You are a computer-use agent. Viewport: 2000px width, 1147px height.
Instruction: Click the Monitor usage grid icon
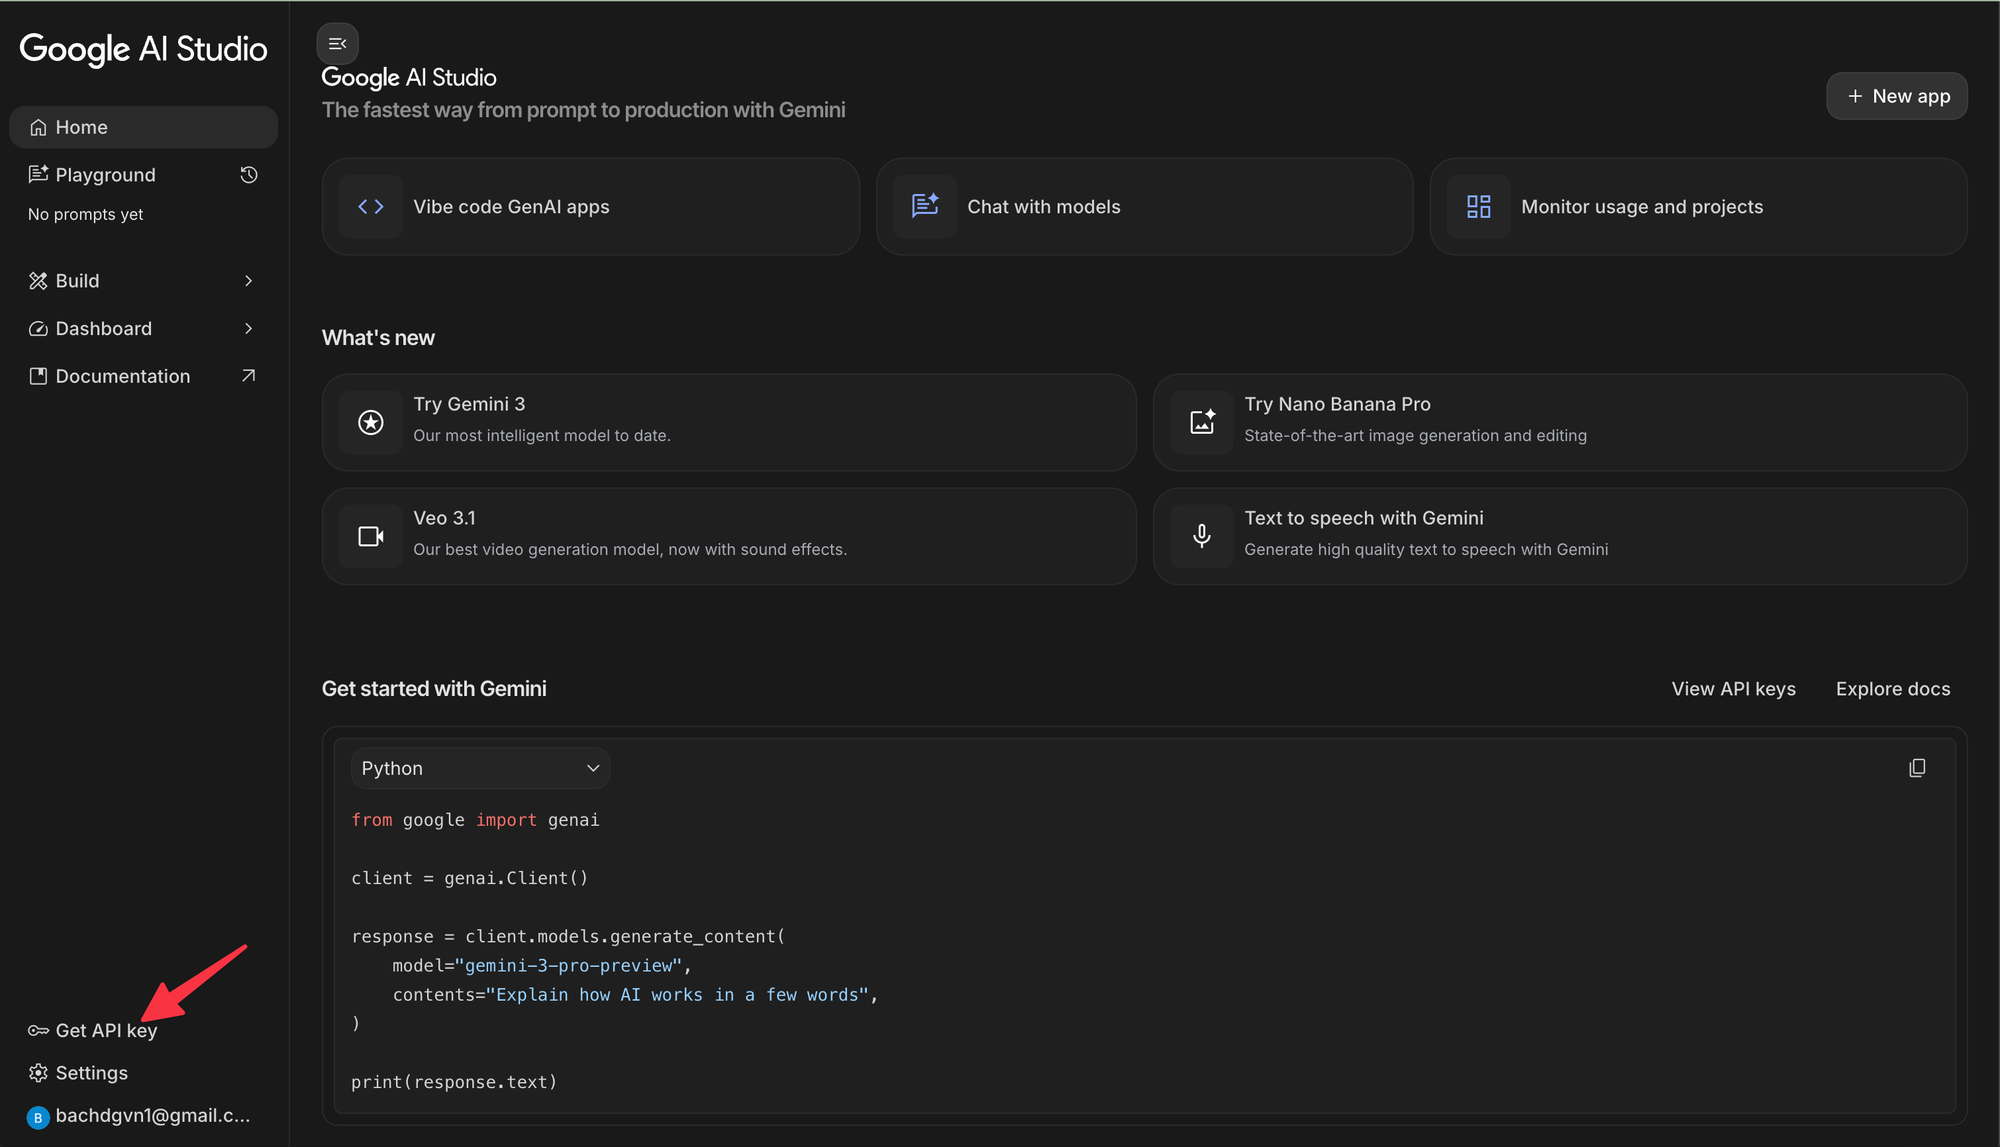(x=1478, y=207)
